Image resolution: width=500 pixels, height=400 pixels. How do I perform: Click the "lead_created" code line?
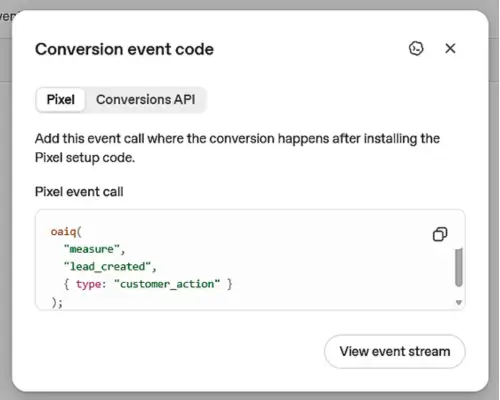tap(110, 267)
